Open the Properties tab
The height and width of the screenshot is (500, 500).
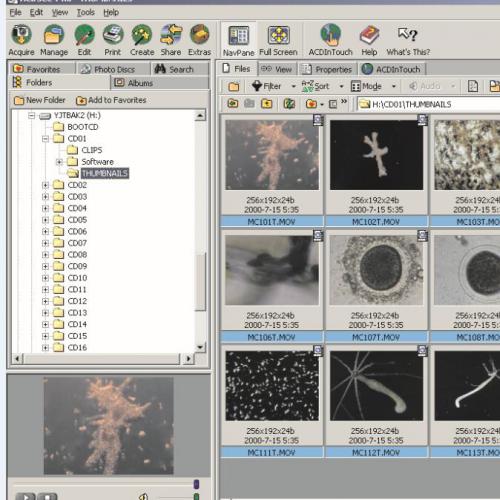coord(327,69)
